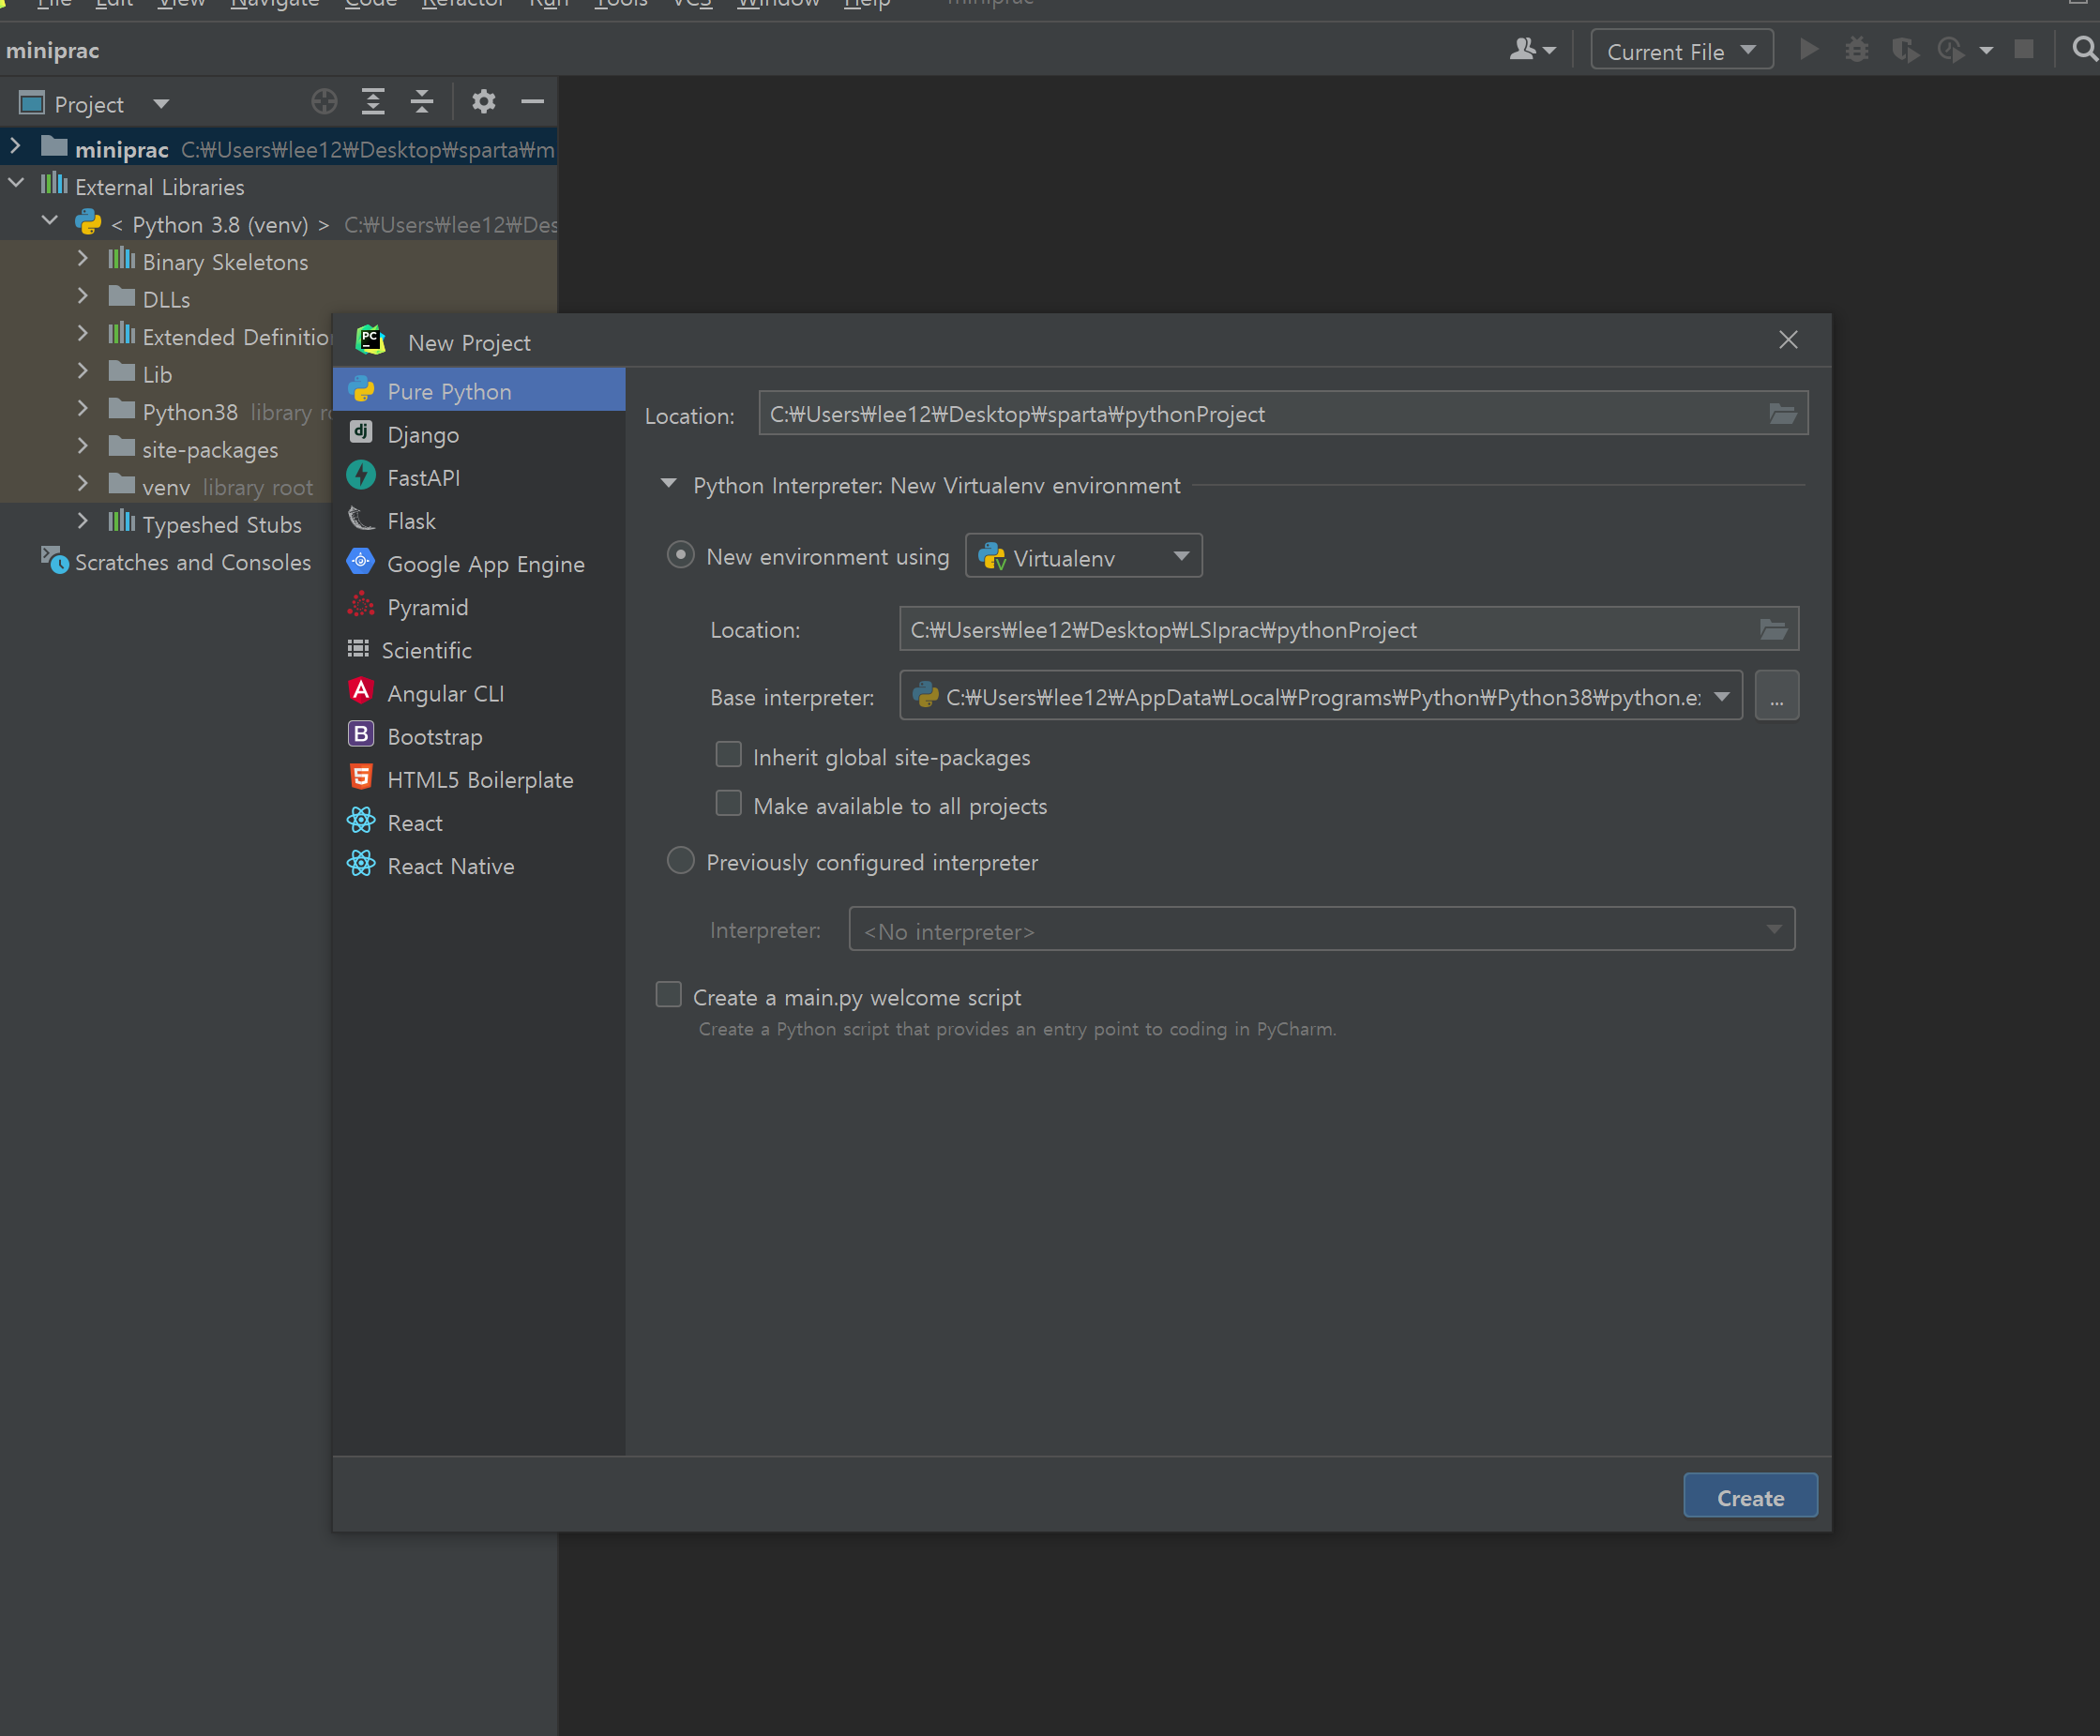
Task: Select Previously configured interpreter radio button
Action: tap(681, 861)
